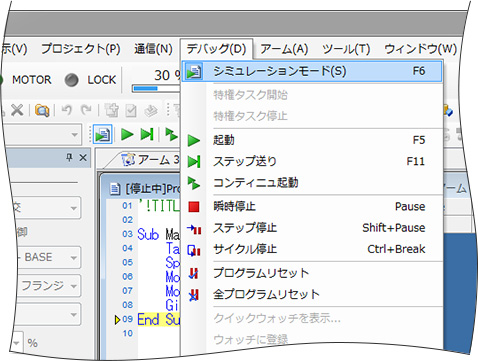Pin the left side panel
The width and height of the screenshot is (478, 361).
pyautogui.click(x=69, y=157)
